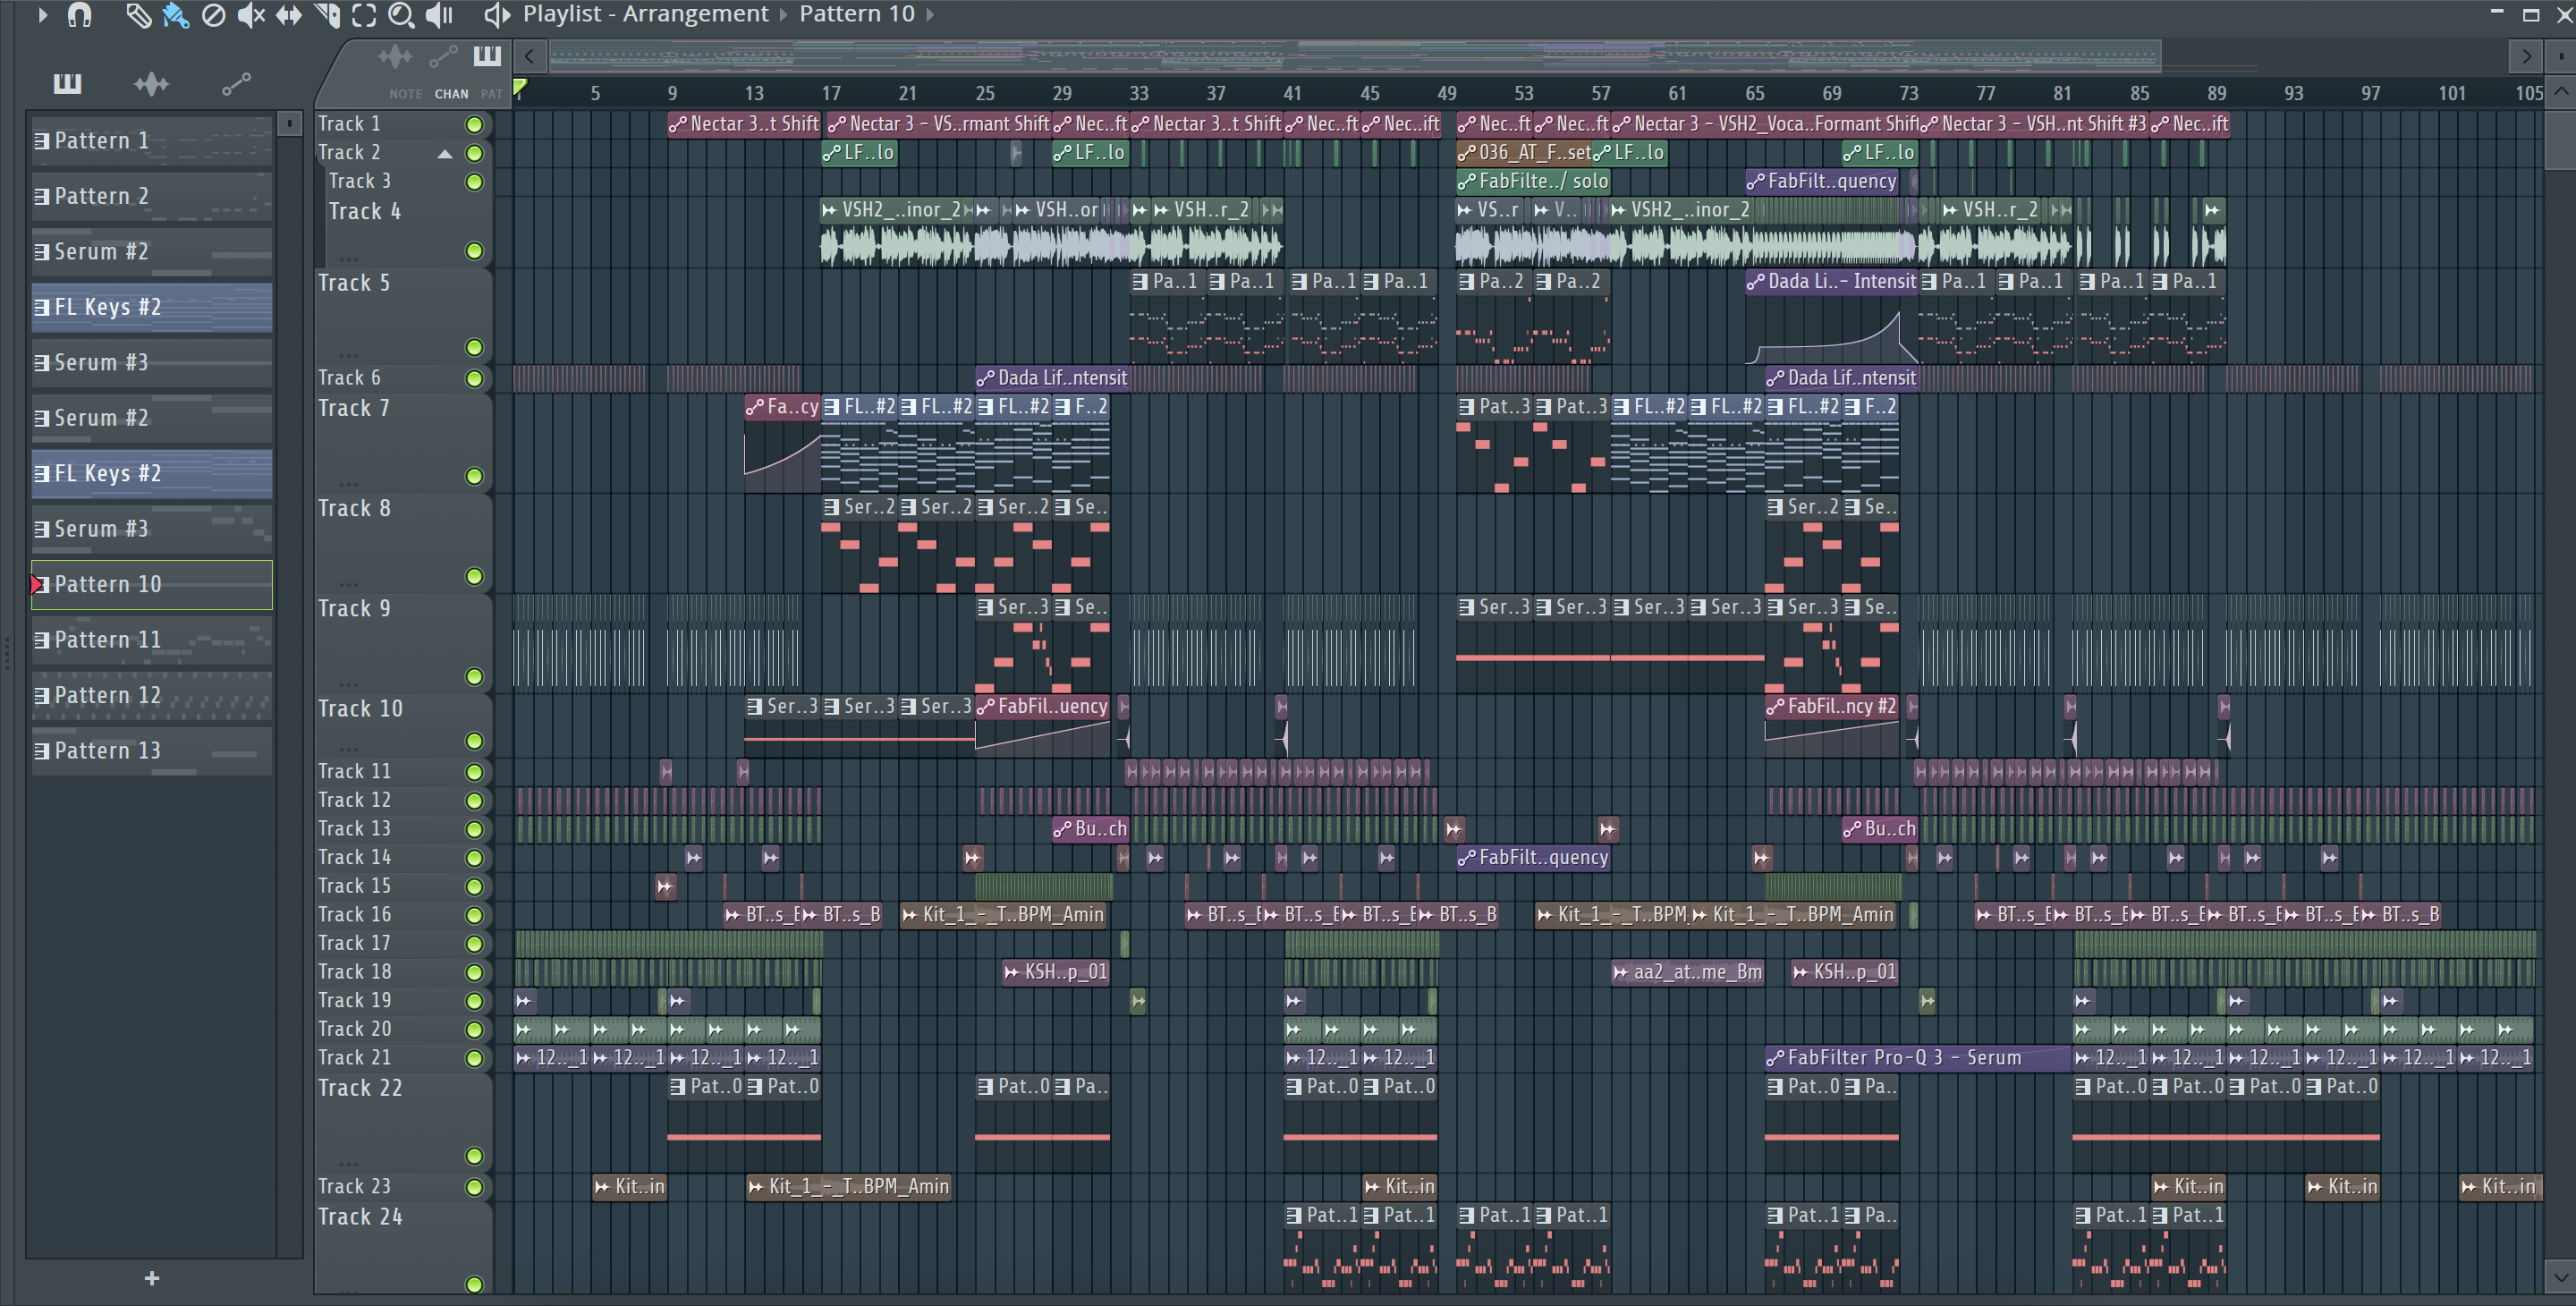Select the Mute tool
Image resolution: width=2576 pixels, height=1306 pixels.
click(x=251, y=15)
